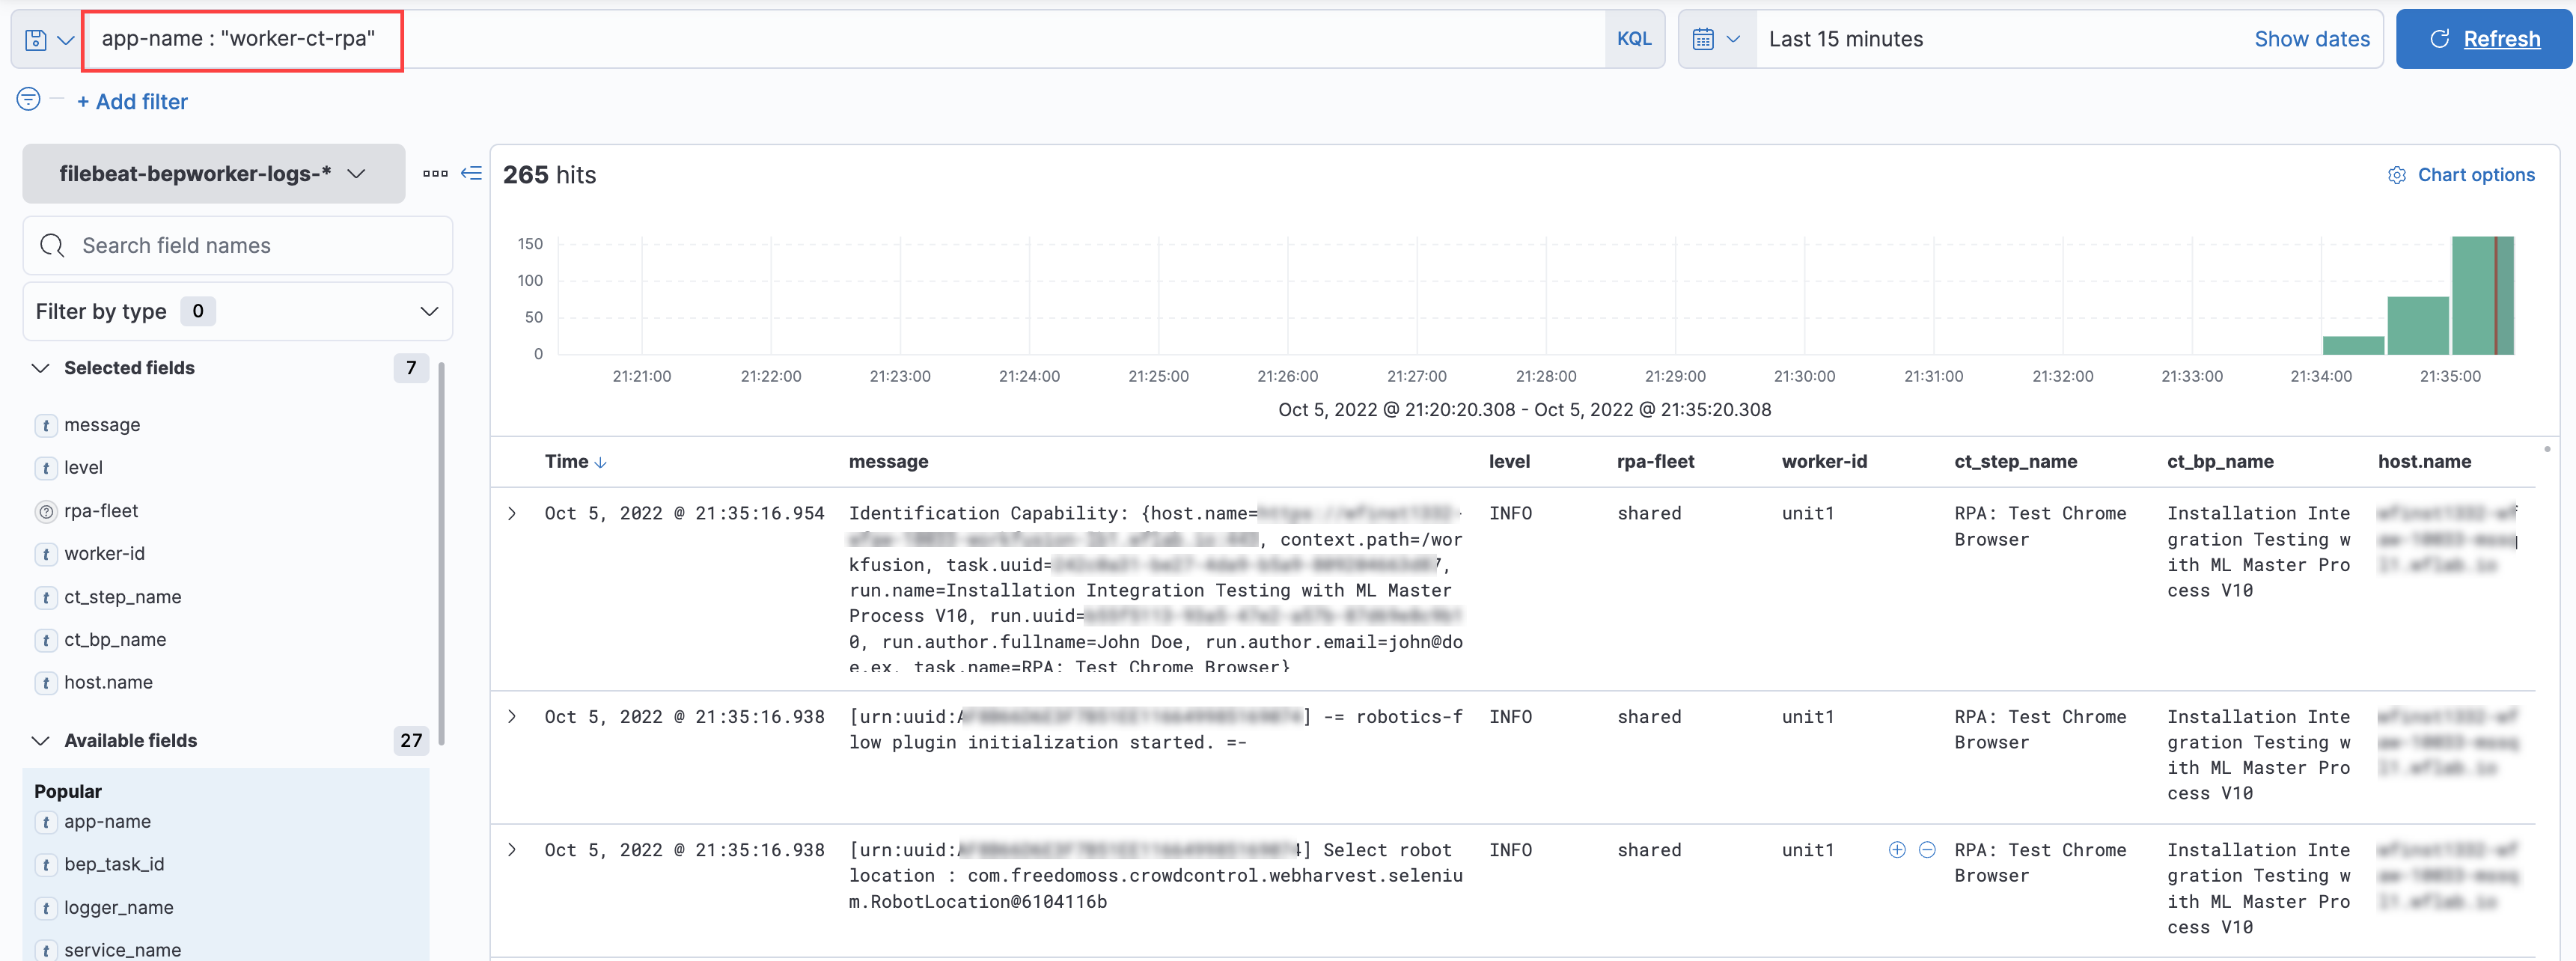Open the circular filter options icon
Image resolution: width=2576 pixels, height=961 pixels.
(x=29, y=99)
